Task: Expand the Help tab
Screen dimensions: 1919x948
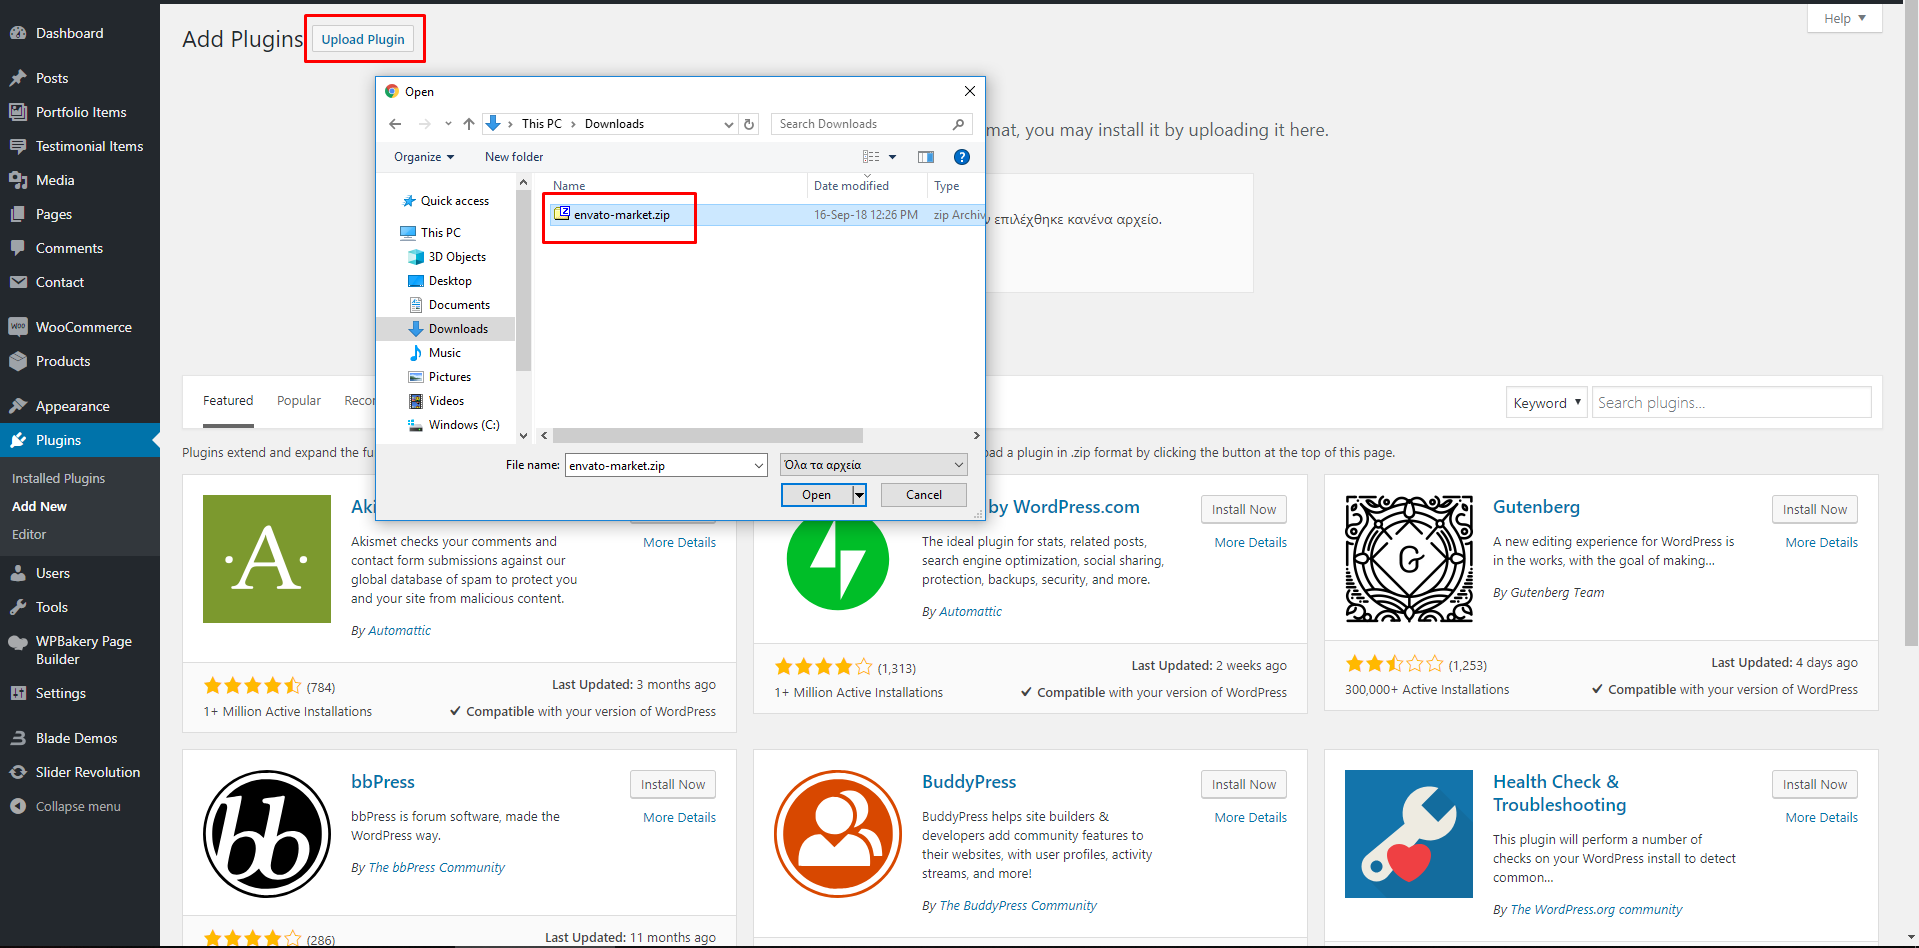Action: (1844, 18)
